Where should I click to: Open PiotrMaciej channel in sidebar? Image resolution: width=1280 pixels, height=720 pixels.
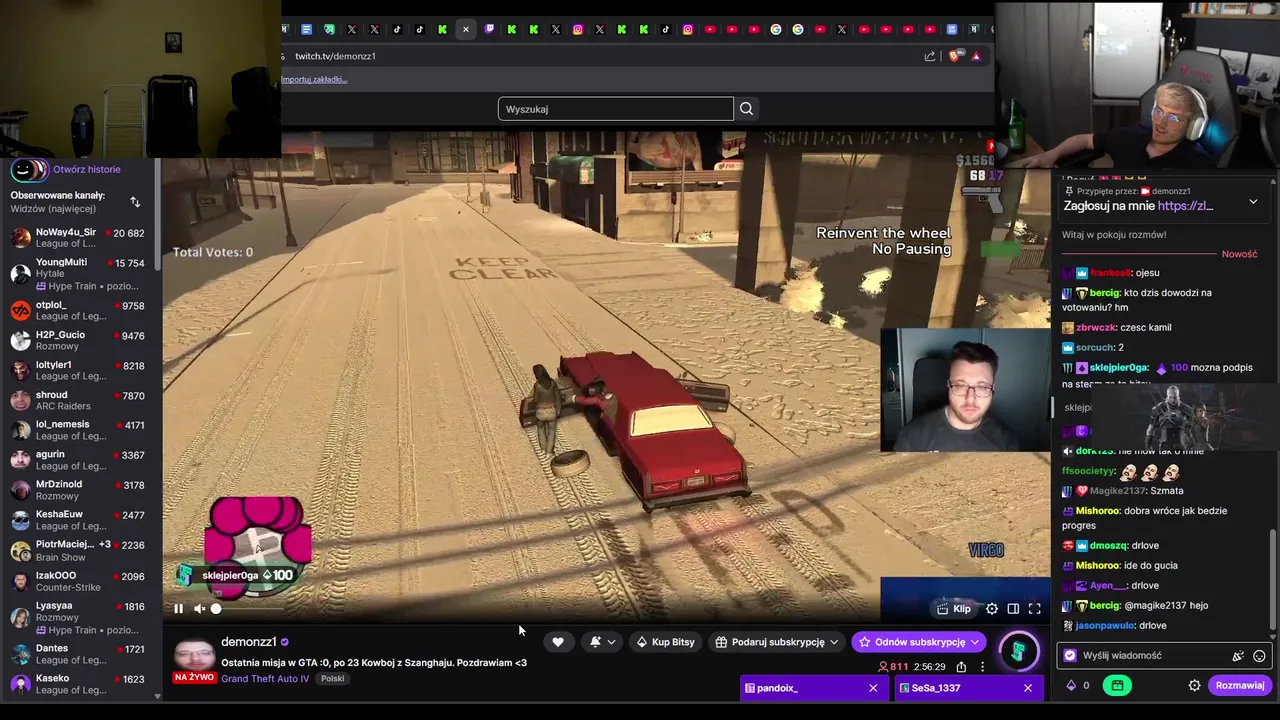point(80,550)
